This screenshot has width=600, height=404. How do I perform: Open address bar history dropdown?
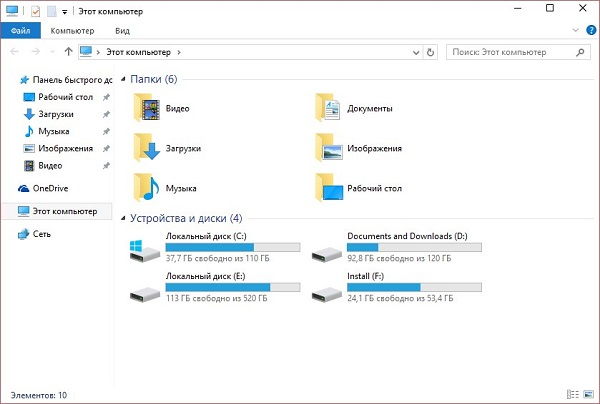click(x=416, y=51)
